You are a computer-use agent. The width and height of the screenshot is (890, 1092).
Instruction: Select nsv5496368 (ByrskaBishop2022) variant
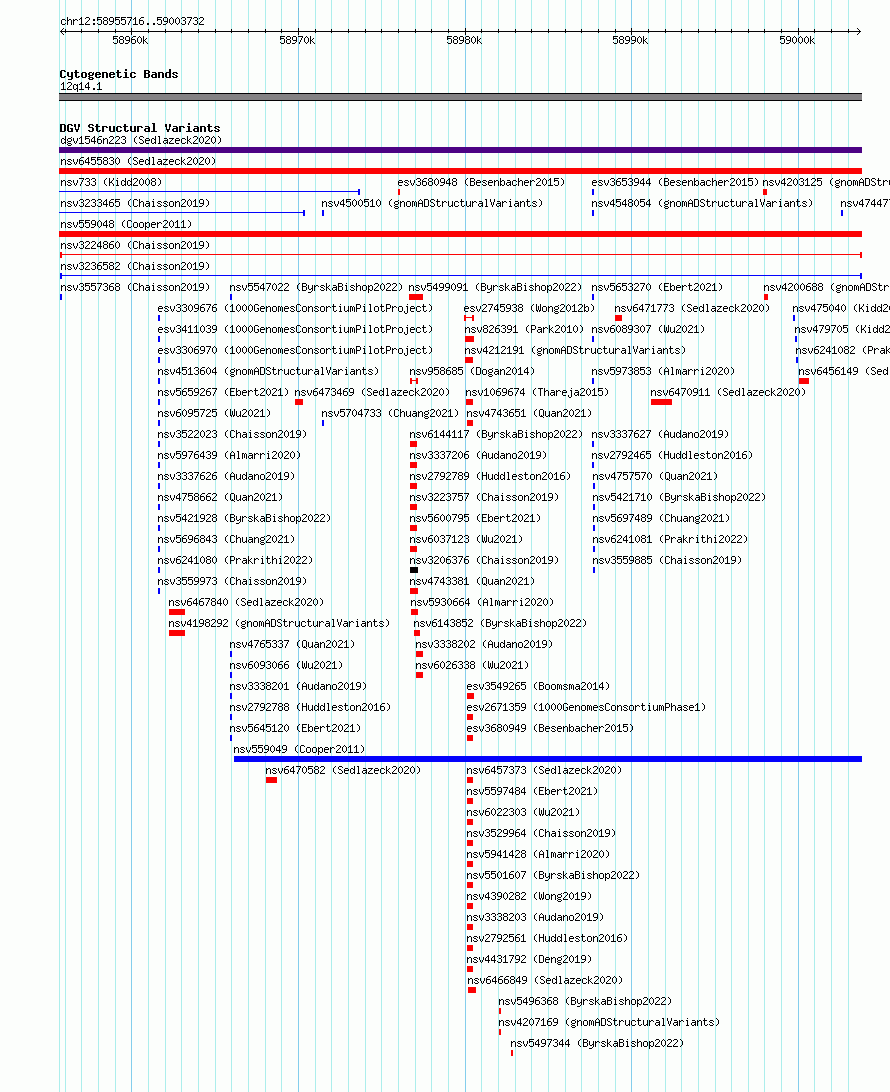585,1001
